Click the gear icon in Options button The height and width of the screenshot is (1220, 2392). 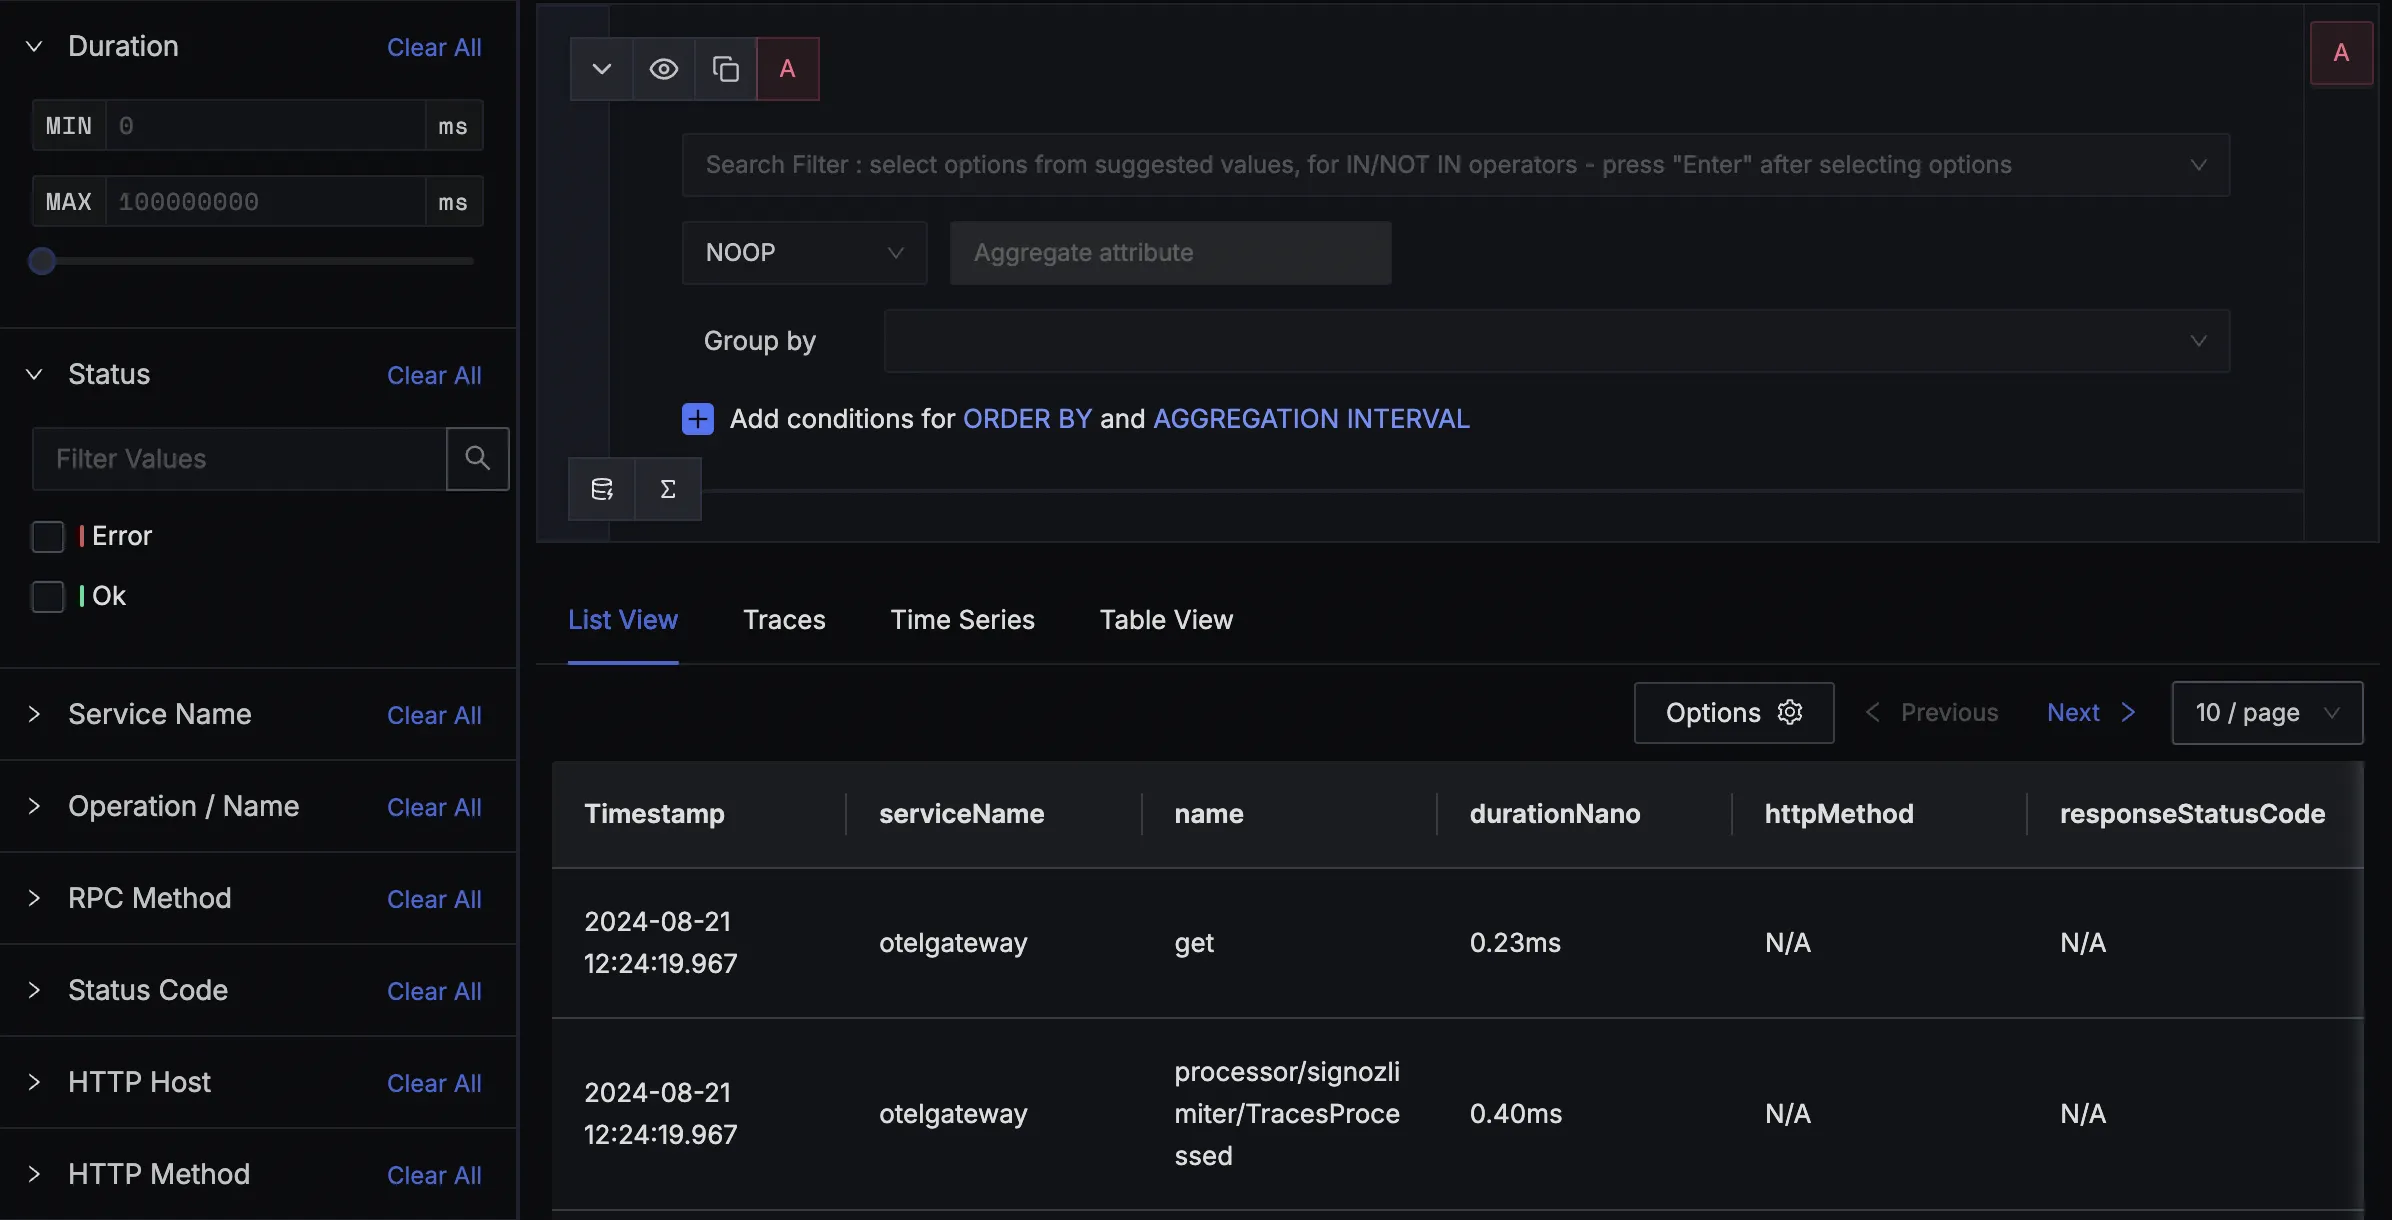(x=1790, y=712)
